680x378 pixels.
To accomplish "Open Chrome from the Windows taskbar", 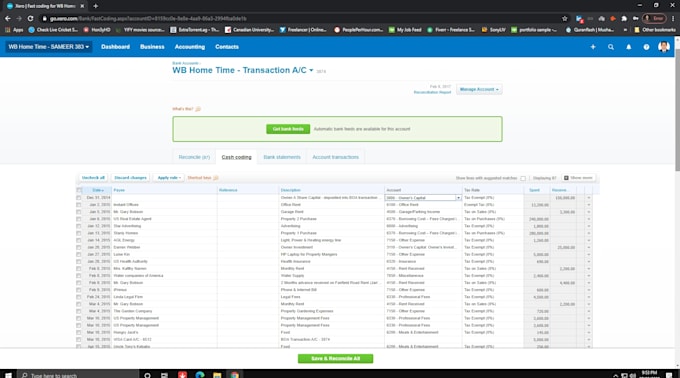I will [235, 375].
